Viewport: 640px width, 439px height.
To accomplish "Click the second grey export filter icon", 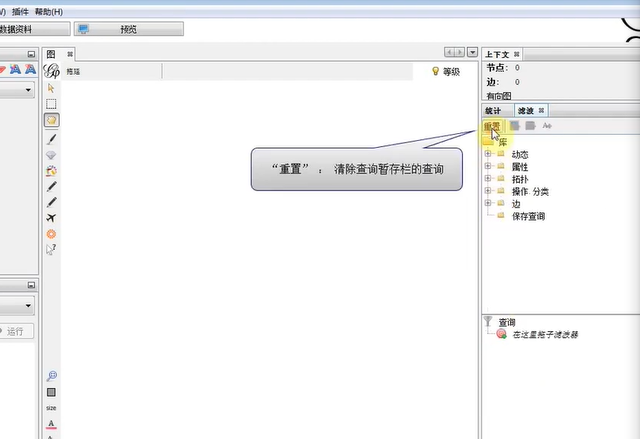I will 530,126.
